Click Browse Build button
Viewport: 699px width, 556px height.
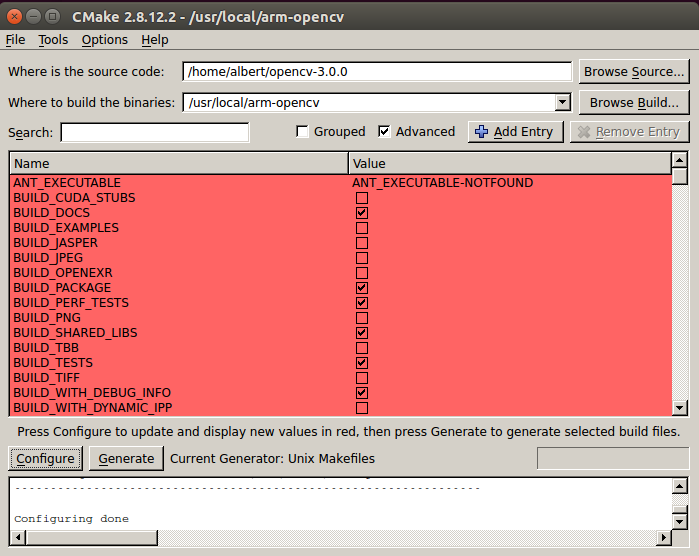[633, 103]
